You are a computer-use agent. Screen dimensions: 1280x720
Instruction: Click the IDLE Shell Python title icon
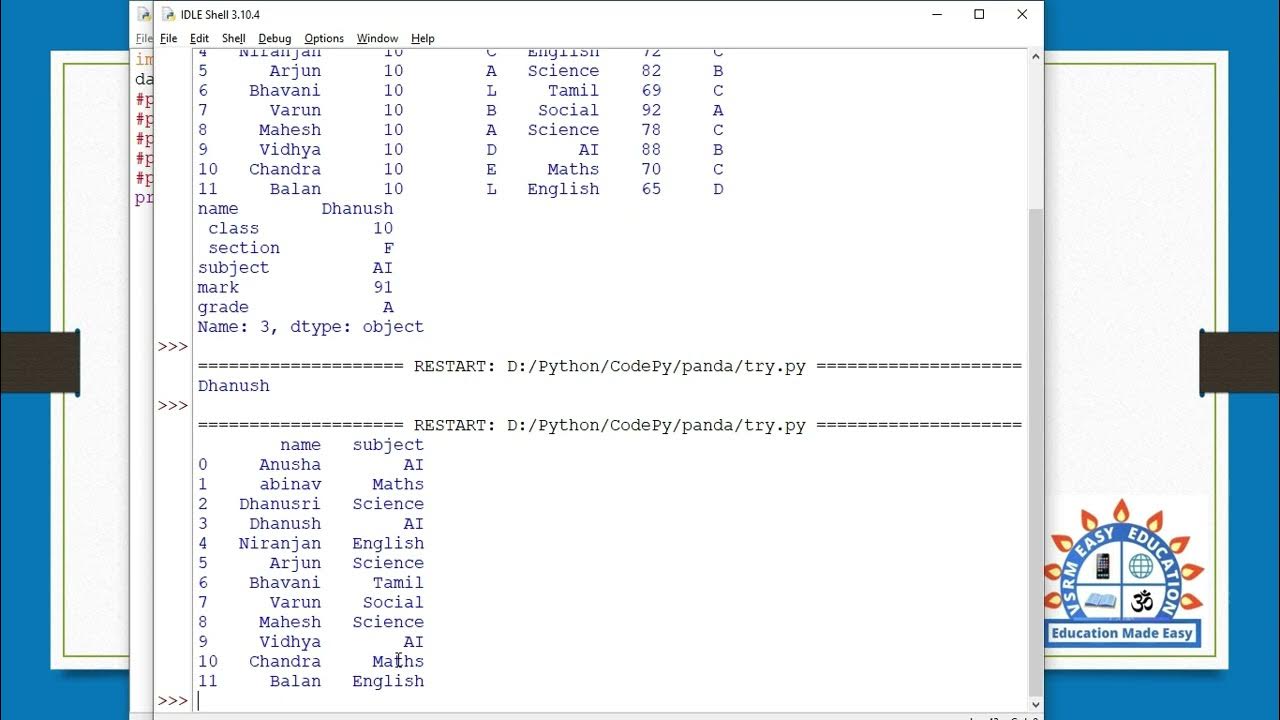point(168,14)
